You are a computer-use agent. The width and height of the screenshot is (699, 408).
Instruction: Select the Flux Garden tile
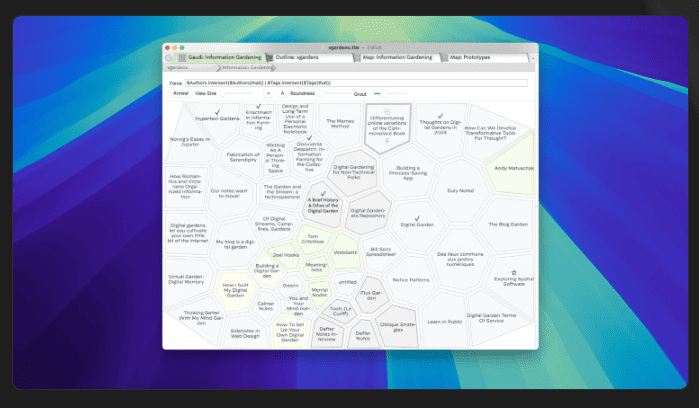(371, 295)
